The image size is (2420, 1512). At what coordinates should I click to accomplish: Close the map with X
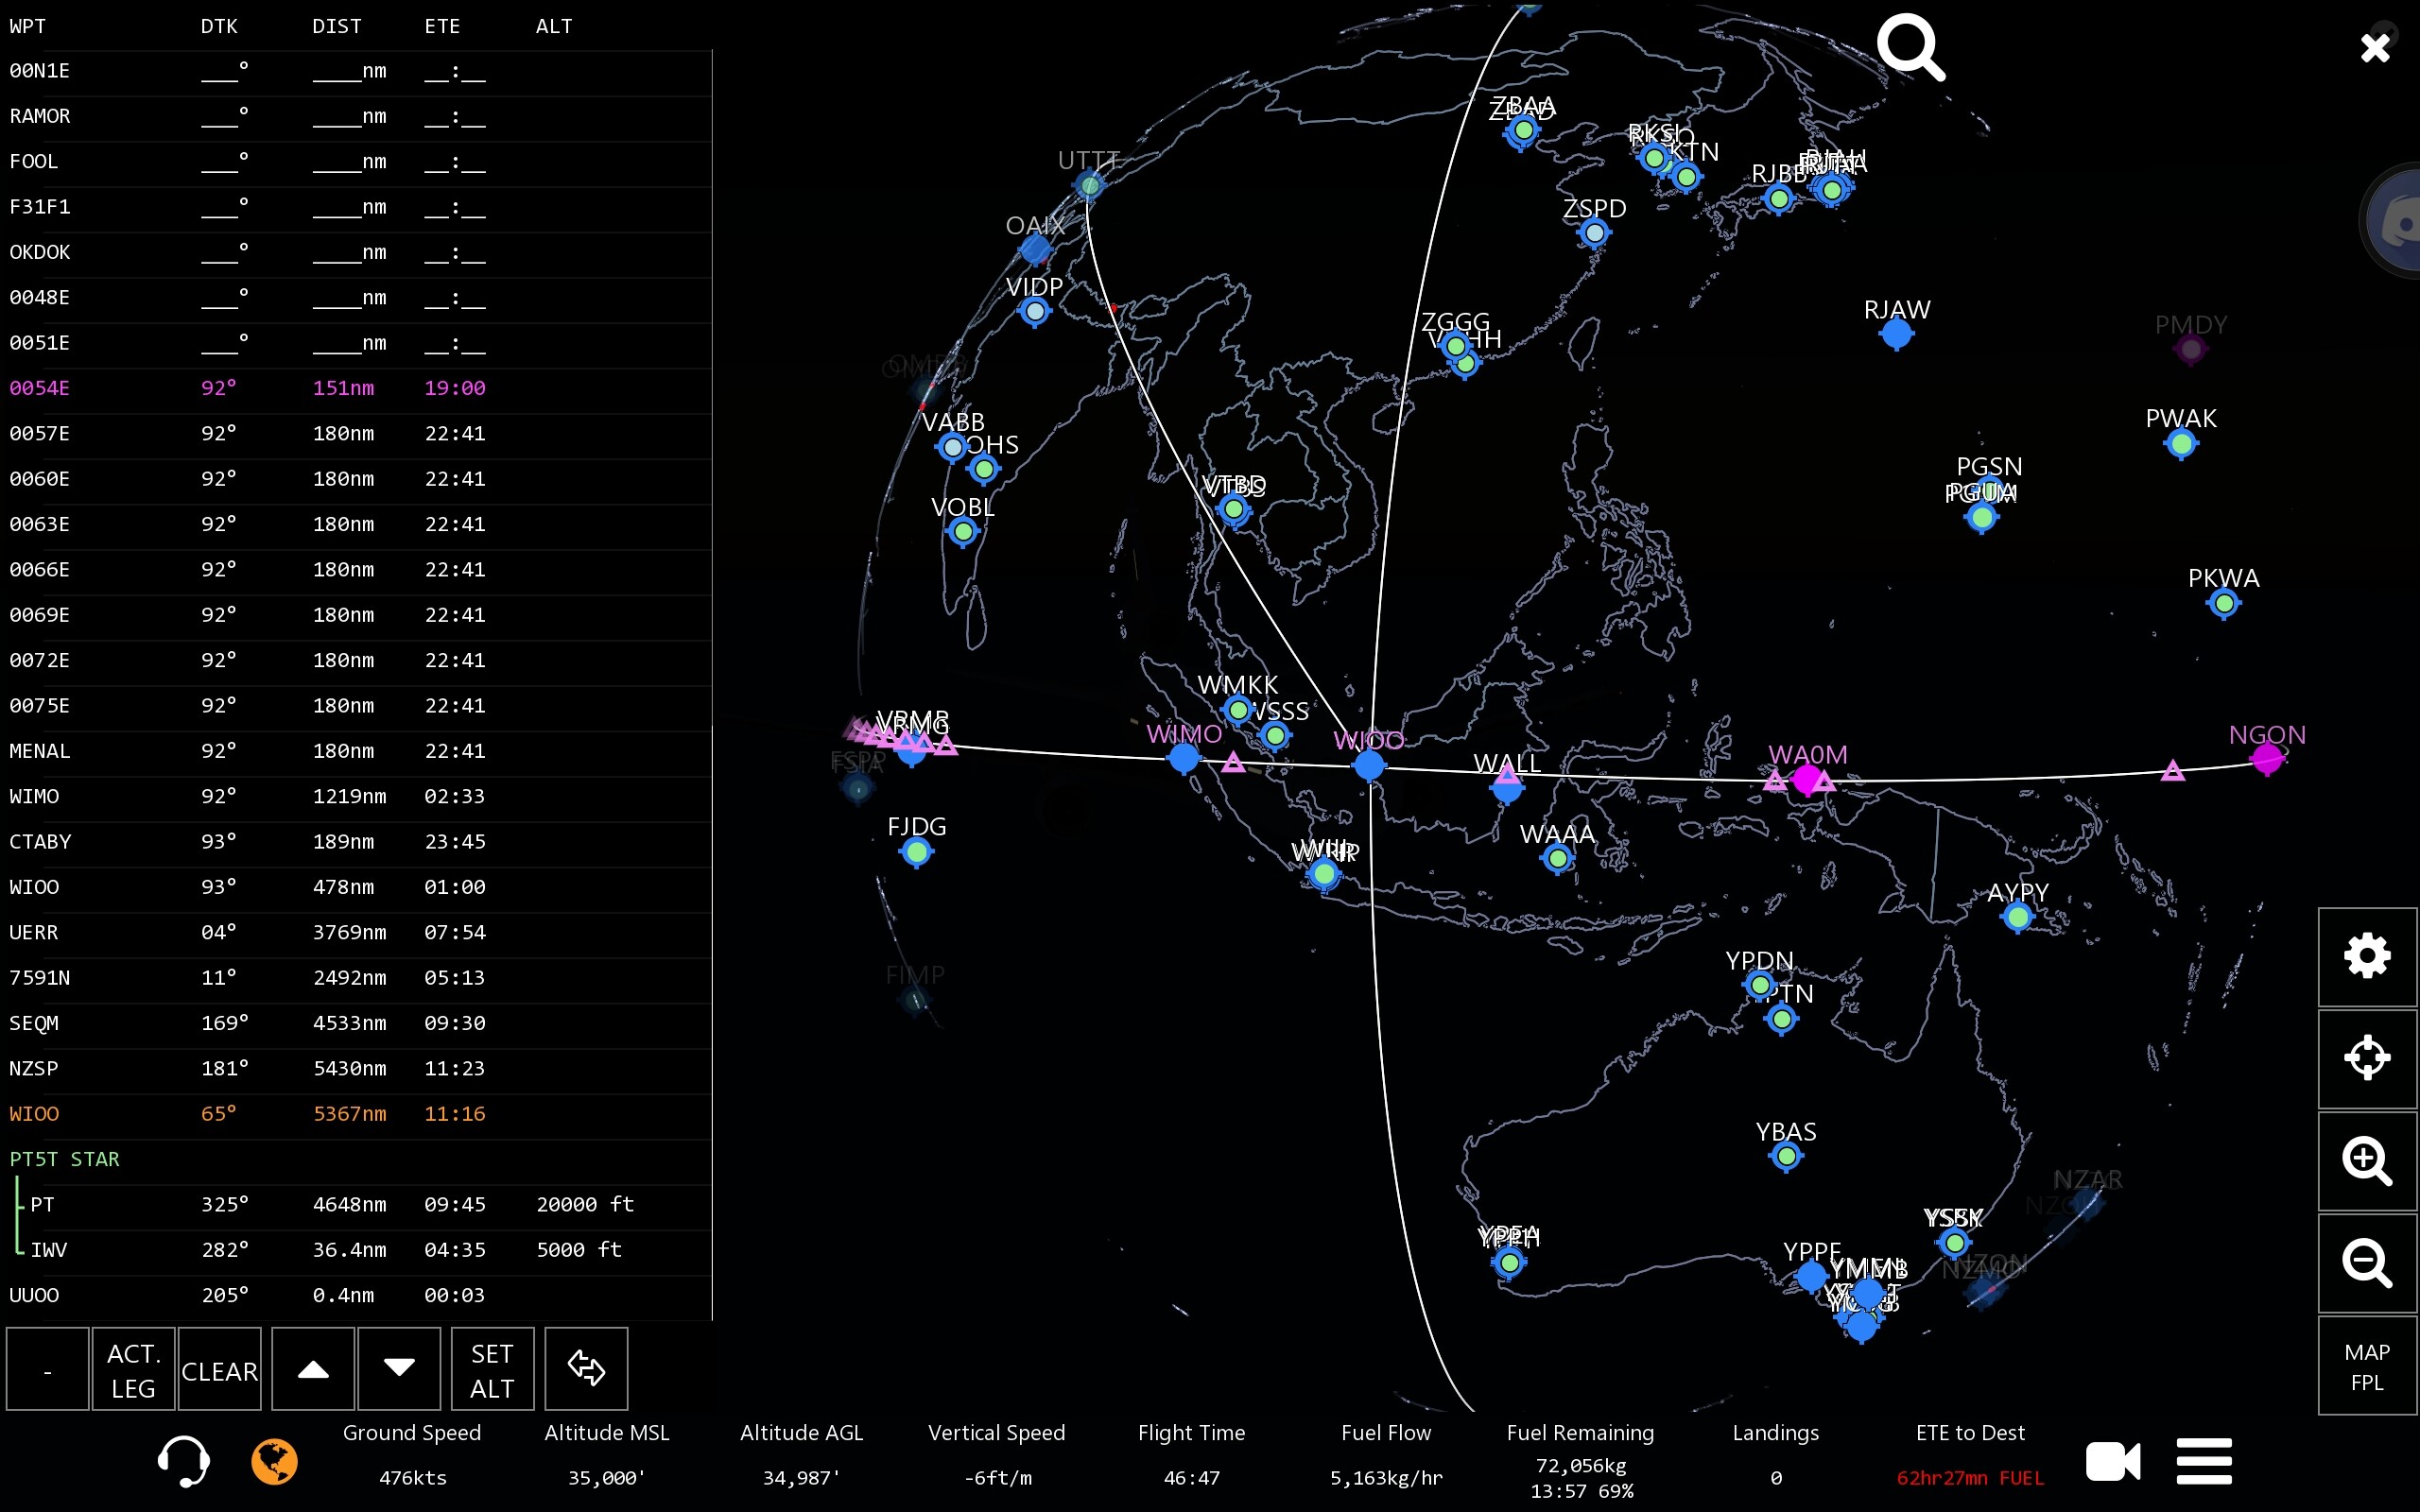tap(2375, 47)
